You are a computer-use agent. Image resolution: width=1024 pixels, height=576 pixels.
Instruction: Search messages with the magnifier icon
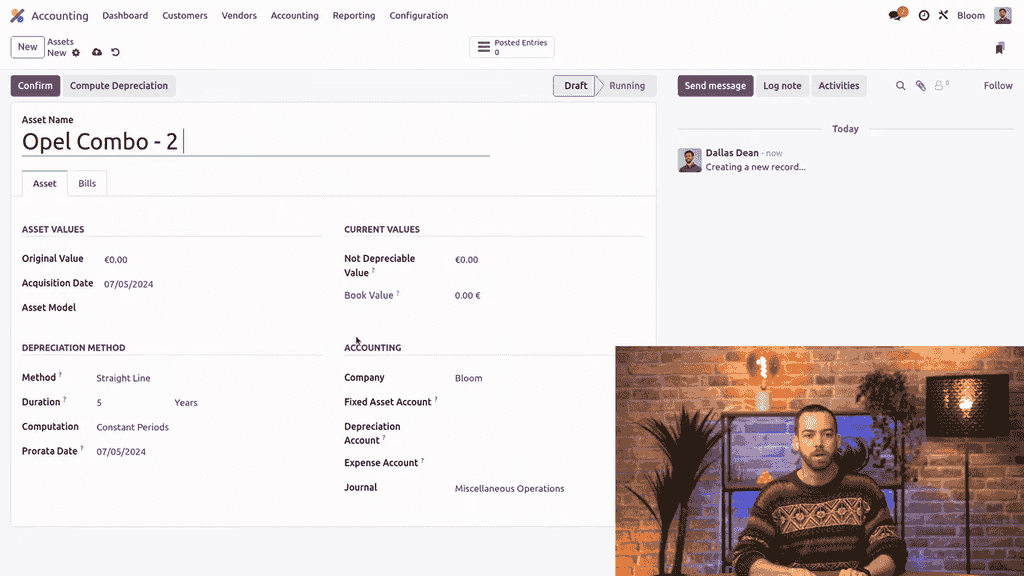(900, 86)
